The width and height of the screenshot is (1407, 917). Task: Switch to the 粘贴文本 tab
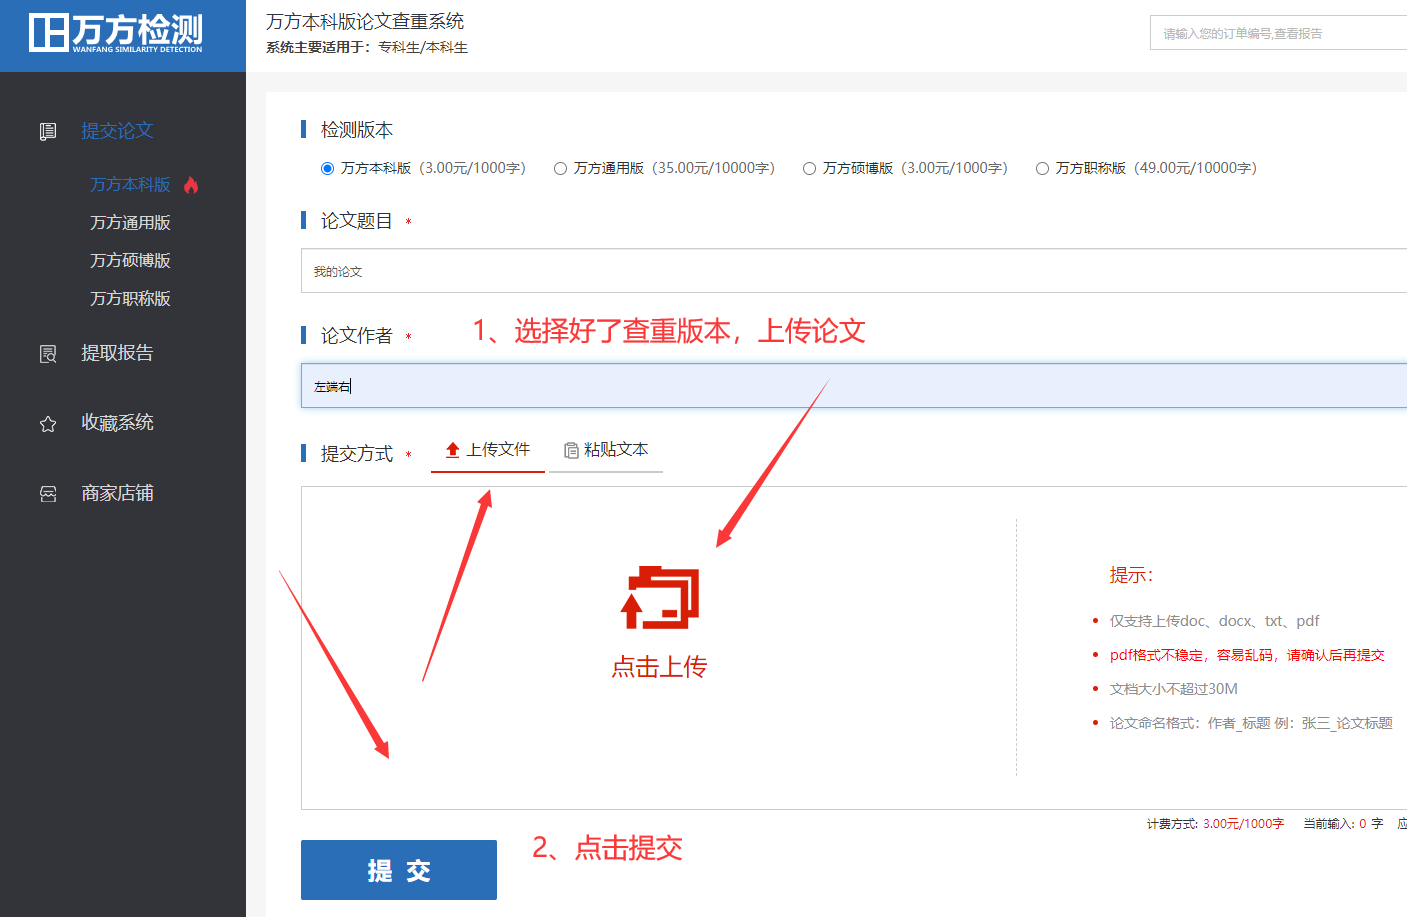(x=606, y=451)
